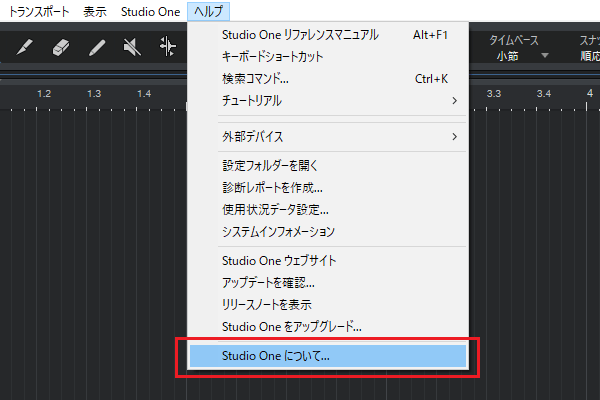Select 検索コマンド... entry

(328, 79)
